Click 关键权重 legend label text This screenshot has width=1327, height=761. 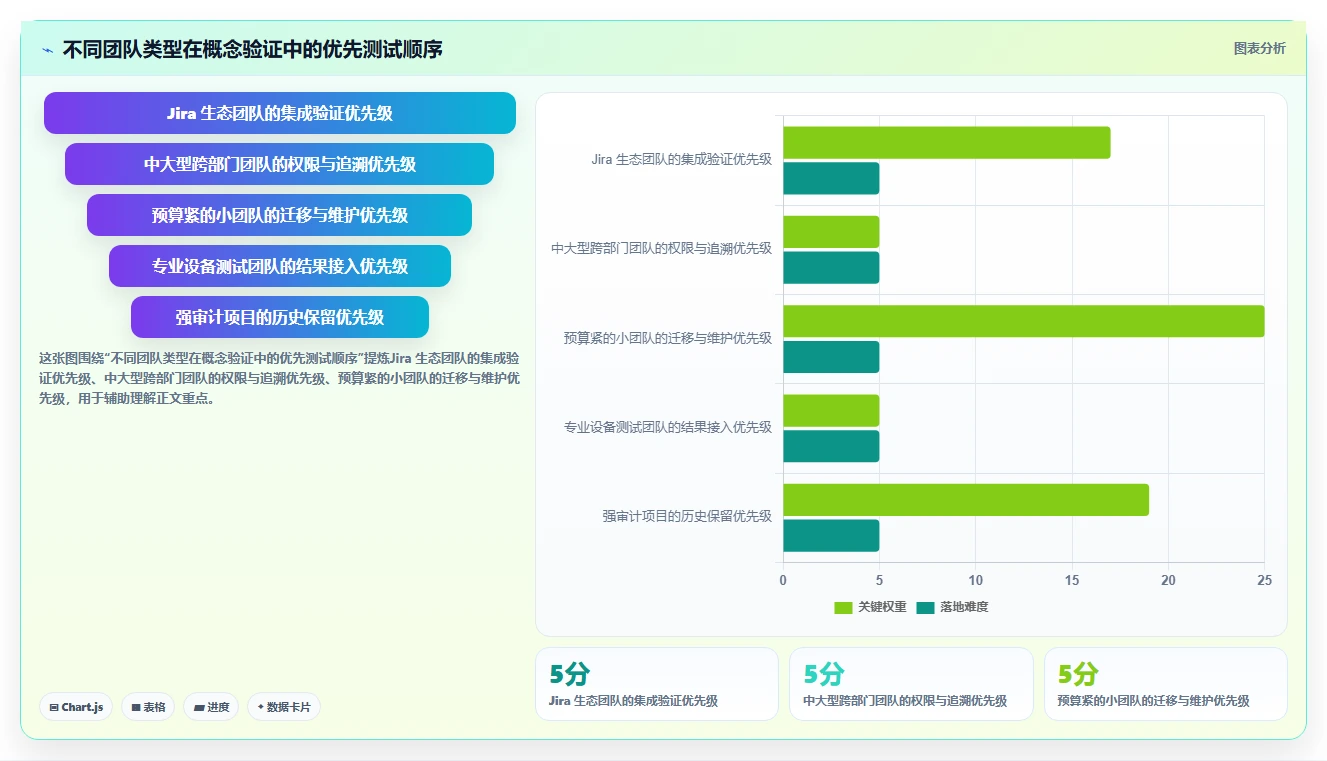882,607
